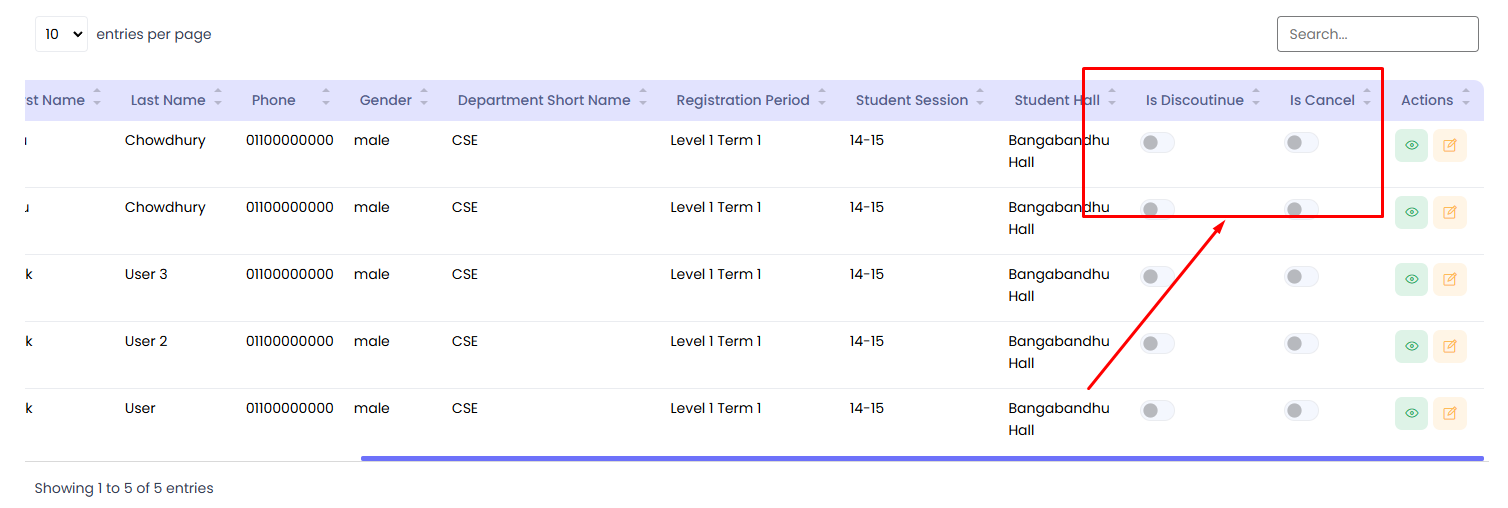Screen dimensions: 1508x508
Task: View details of the User 3 row
Action: 1411,279
